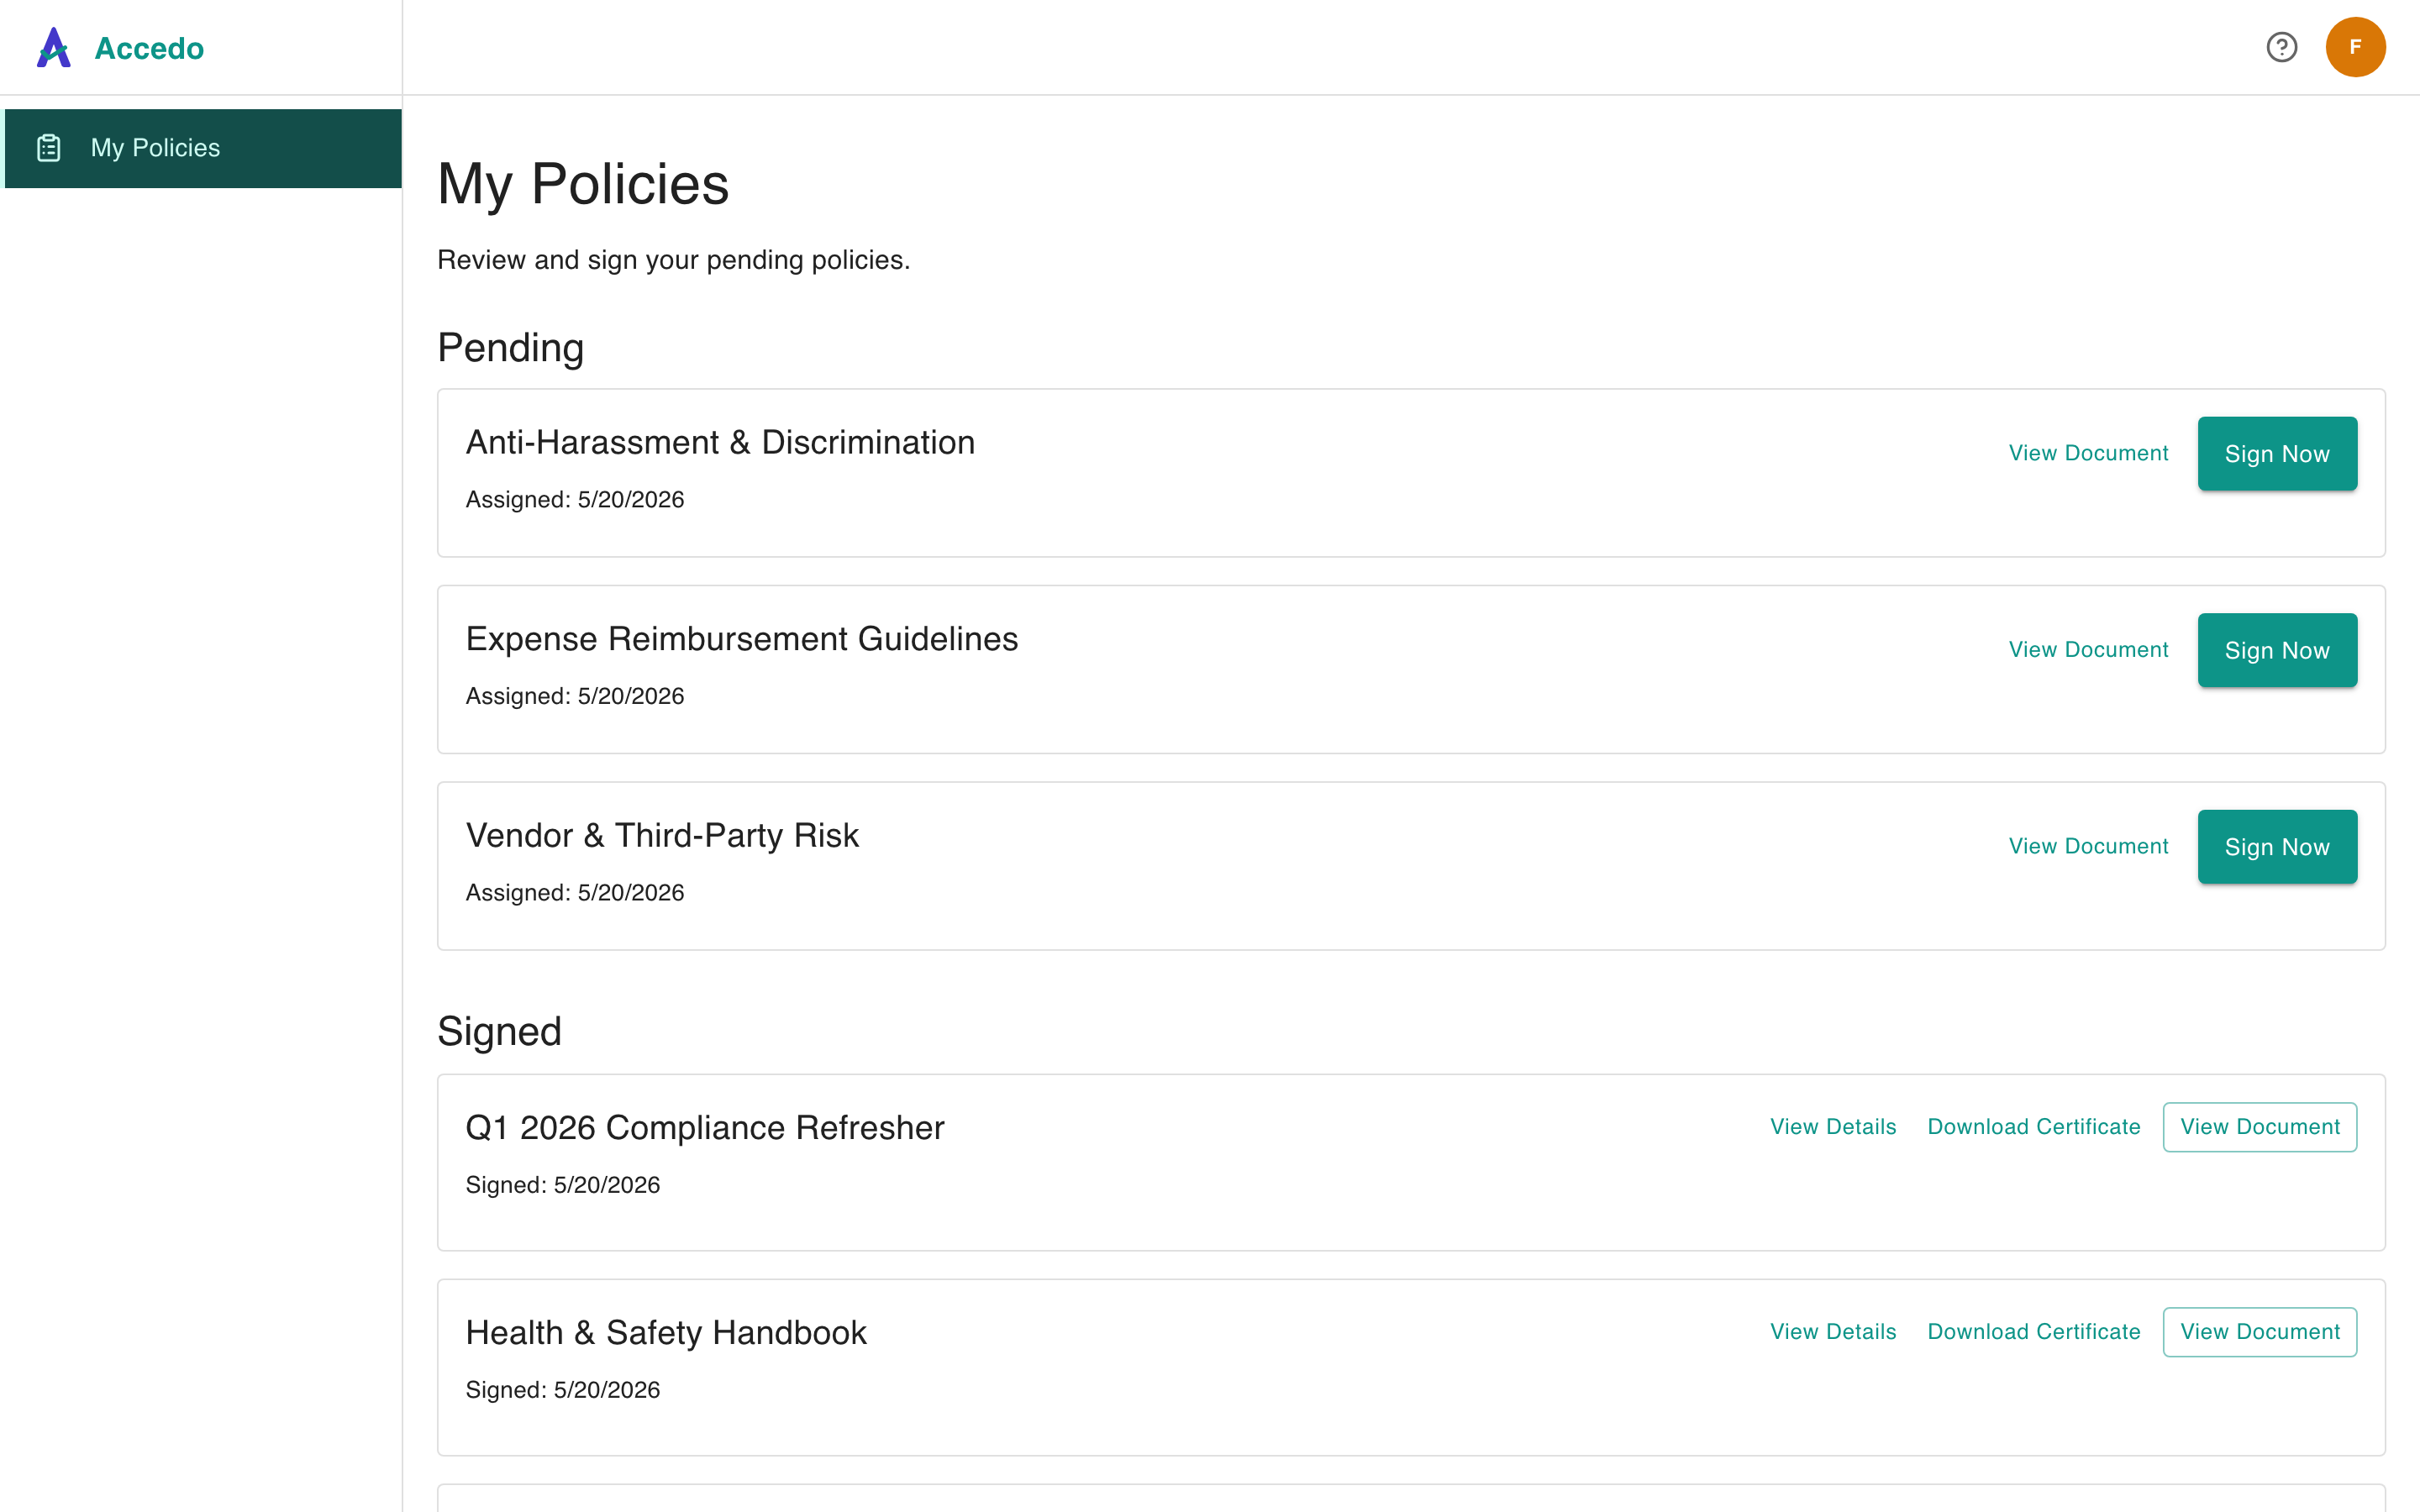The image size is (2420, 1512).
Task: View document for Q1 2026 Compliance Refresher
Action: 2260,1127
